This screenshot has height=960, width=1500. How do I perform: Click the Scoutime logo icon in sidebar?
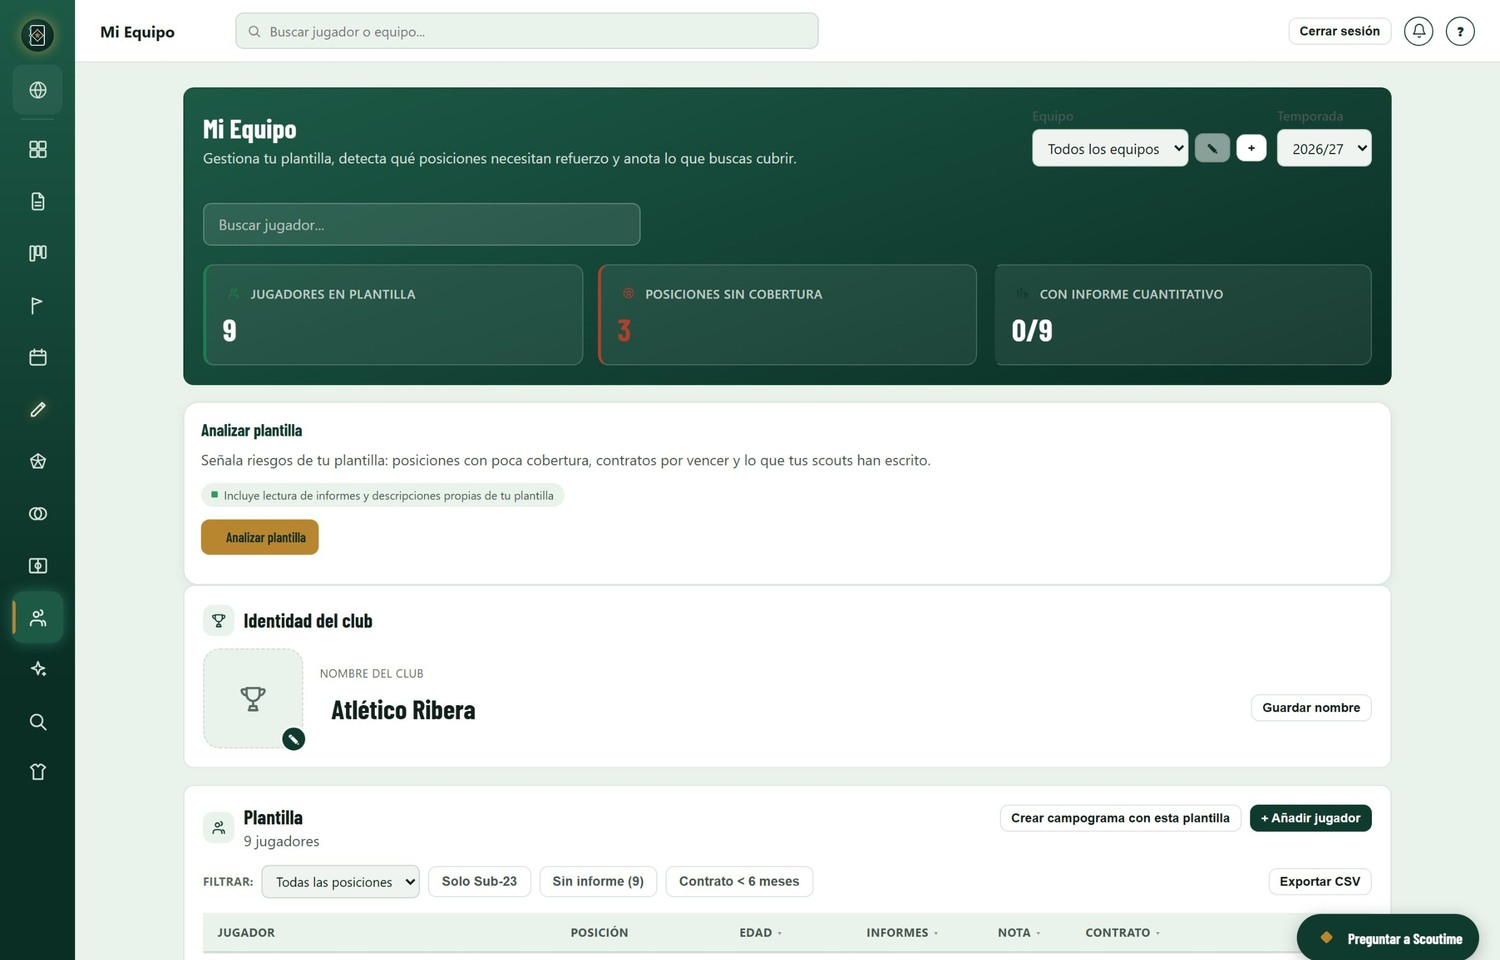[x=37, y=36]
